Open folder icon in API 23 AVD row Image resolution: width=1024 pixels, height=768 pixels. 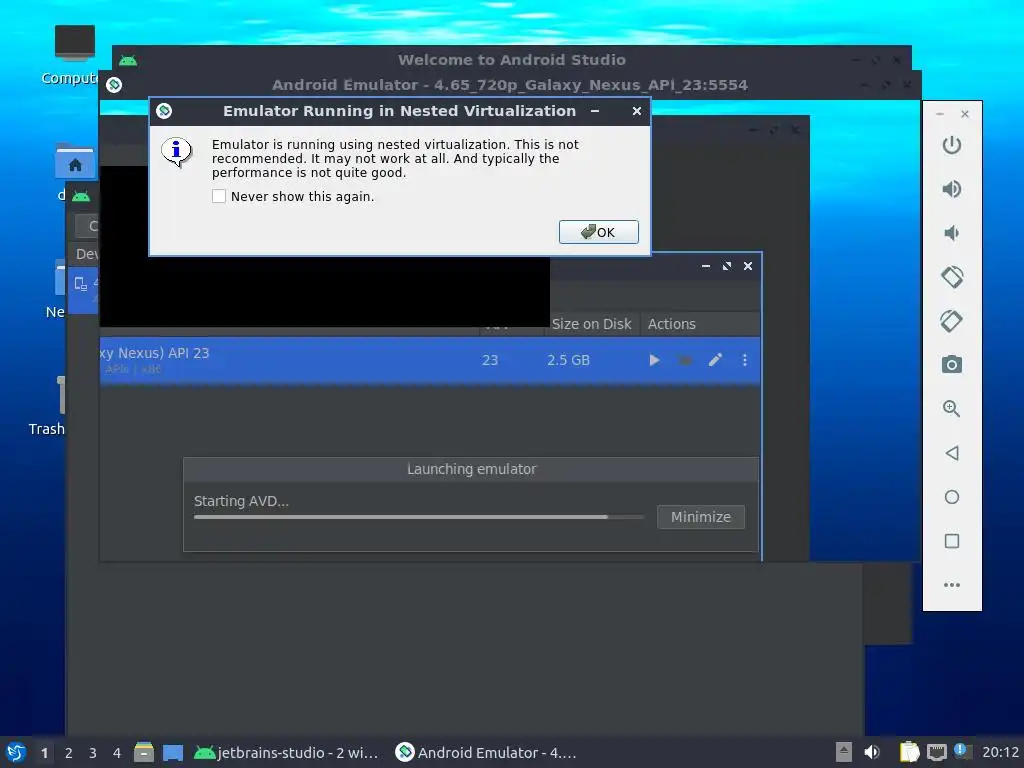(684, 360)
